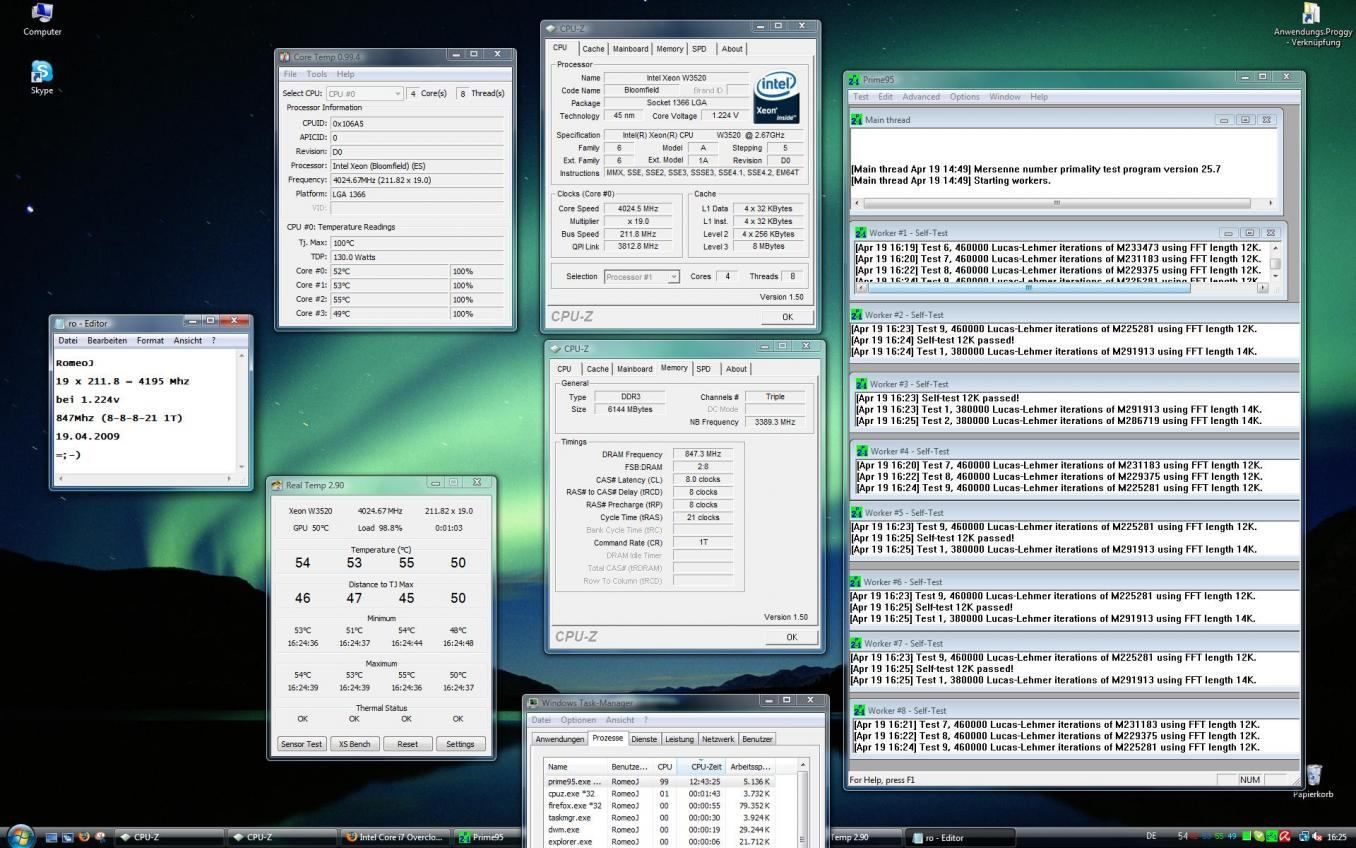Click the Worker #8 - Self-Test window icon
Viewport: 1356px width, 848px height.
pyautogui.click(x=859, y=710)
